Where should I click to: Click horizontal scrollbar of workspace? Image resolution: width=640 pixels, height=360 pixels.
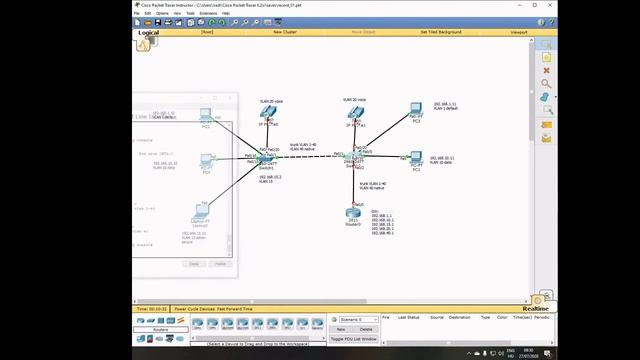[252, 301]
